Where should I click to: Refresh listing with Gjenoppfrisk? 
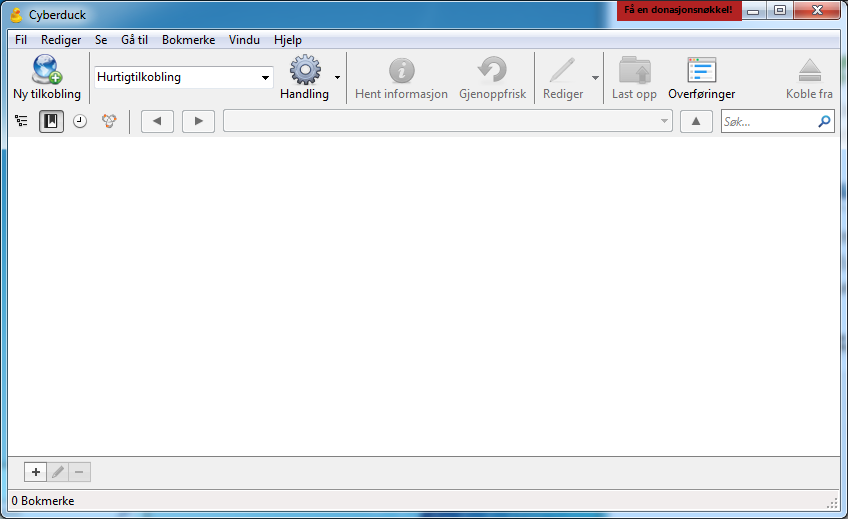(492, 78)
